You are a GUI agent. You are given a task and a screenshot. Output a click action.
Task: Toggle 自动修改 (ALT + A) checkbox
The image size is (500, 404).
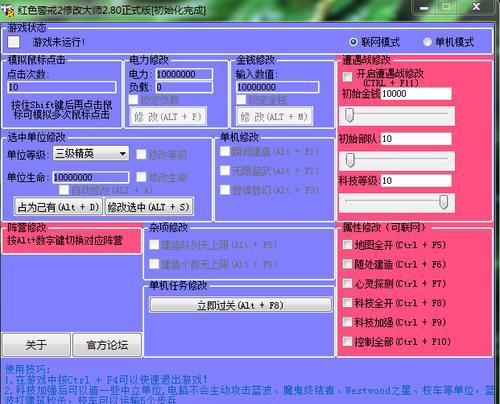click(63, 190)
